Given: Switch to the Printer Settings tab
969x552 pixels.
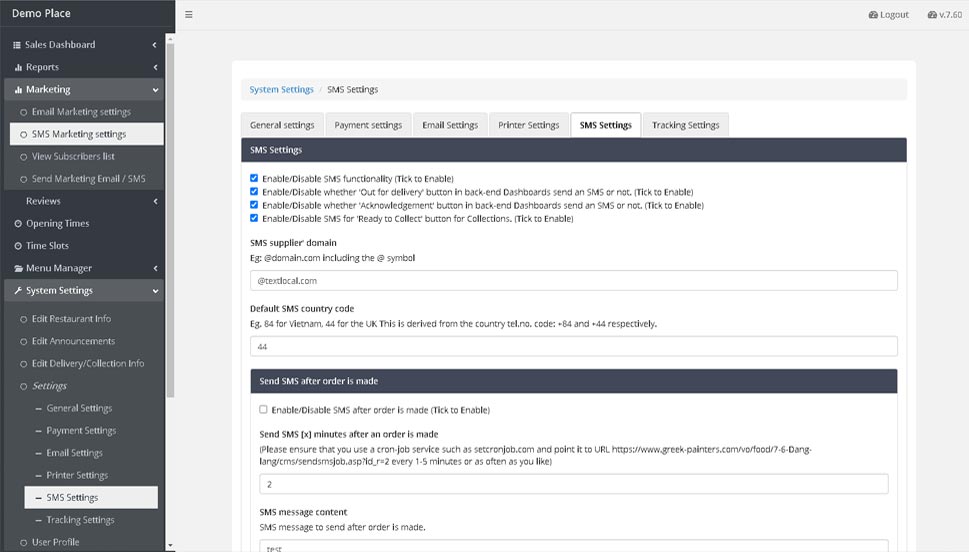Looking at the screenshot, I should [528, 125].
